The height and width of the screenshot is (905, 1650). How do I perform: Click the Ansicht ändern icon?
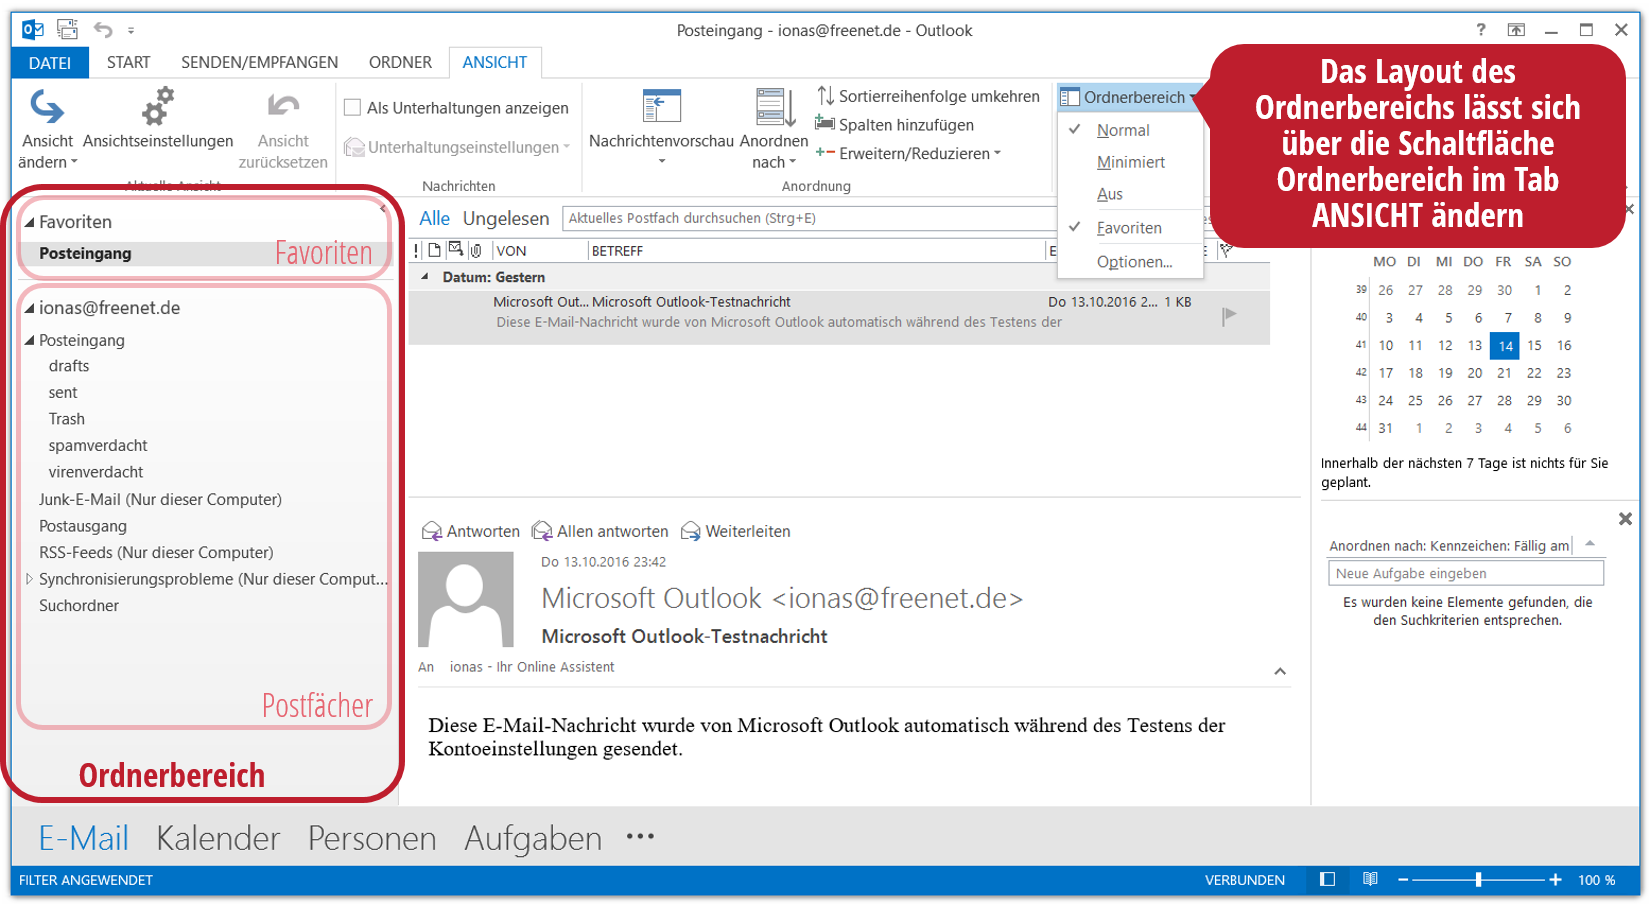click(47, 106)
